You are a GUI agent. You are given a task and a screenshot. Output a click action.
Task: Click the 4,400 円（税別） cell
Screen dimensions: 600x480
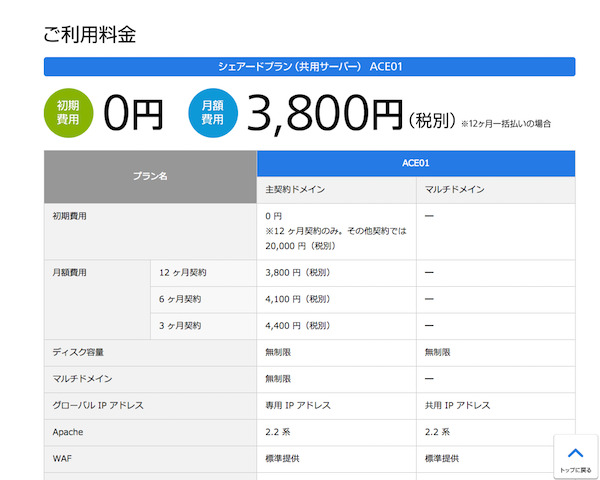tap(336, 326)
